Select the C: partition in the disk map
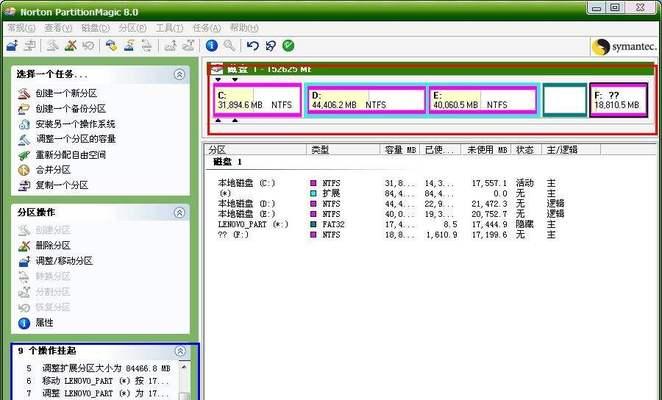 point(257,100)
